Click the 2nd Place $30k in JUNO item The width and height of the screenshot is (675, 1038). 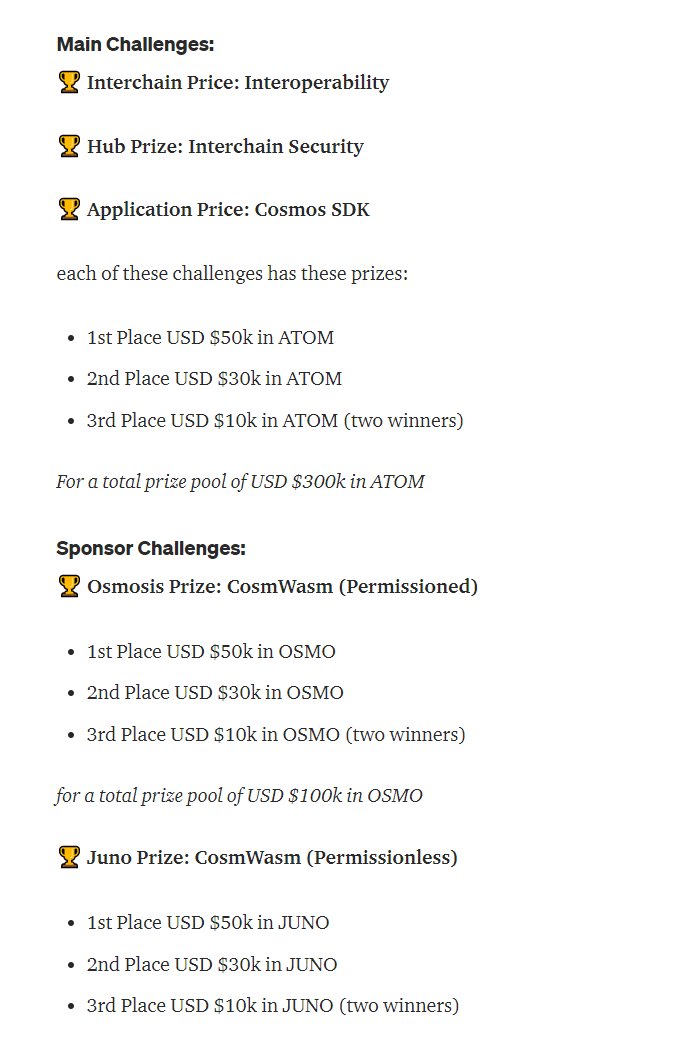coord(212,965)
